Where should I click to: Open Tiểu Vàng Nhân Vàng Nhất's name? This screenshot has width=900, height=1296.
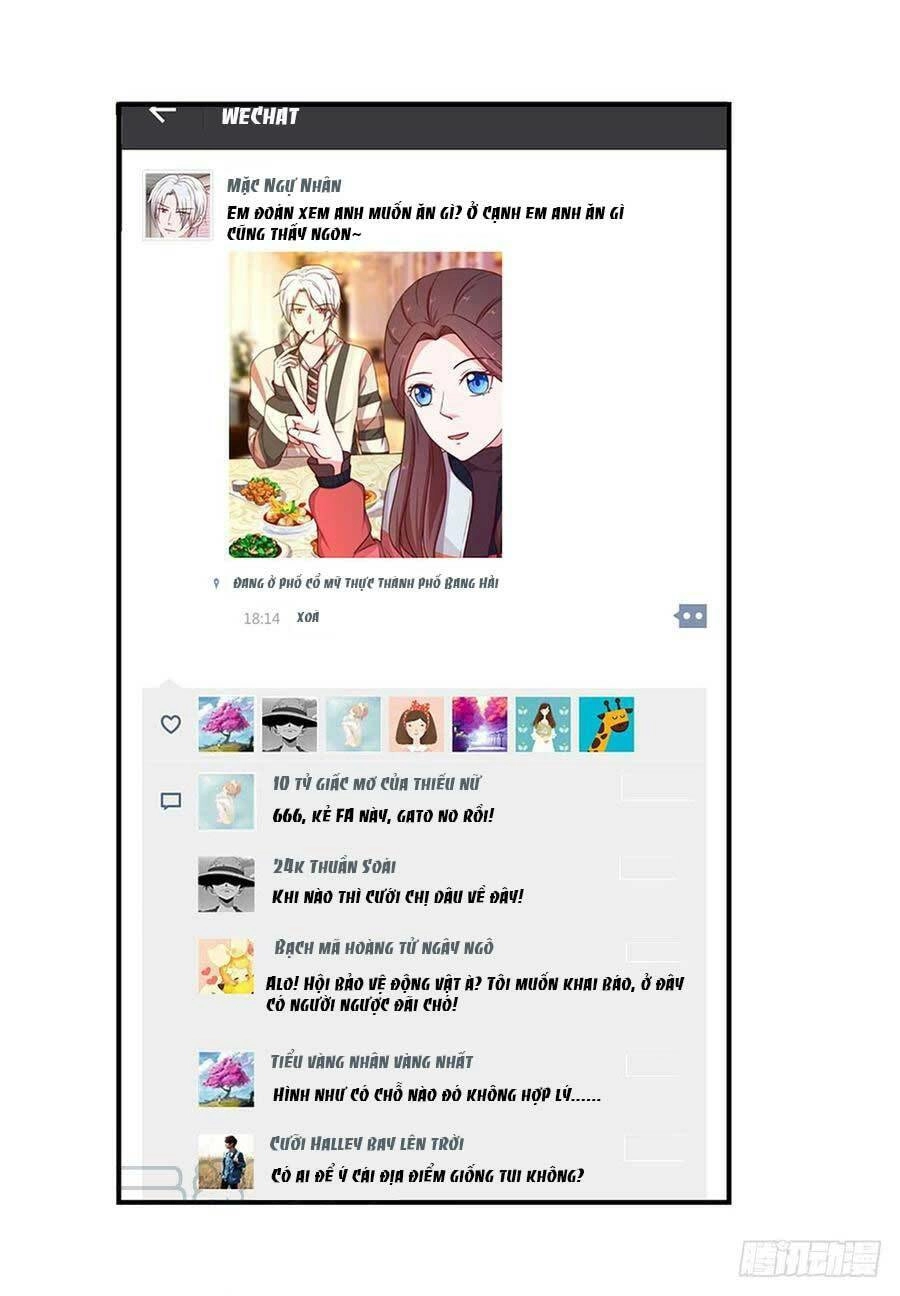click(371, 1062)
